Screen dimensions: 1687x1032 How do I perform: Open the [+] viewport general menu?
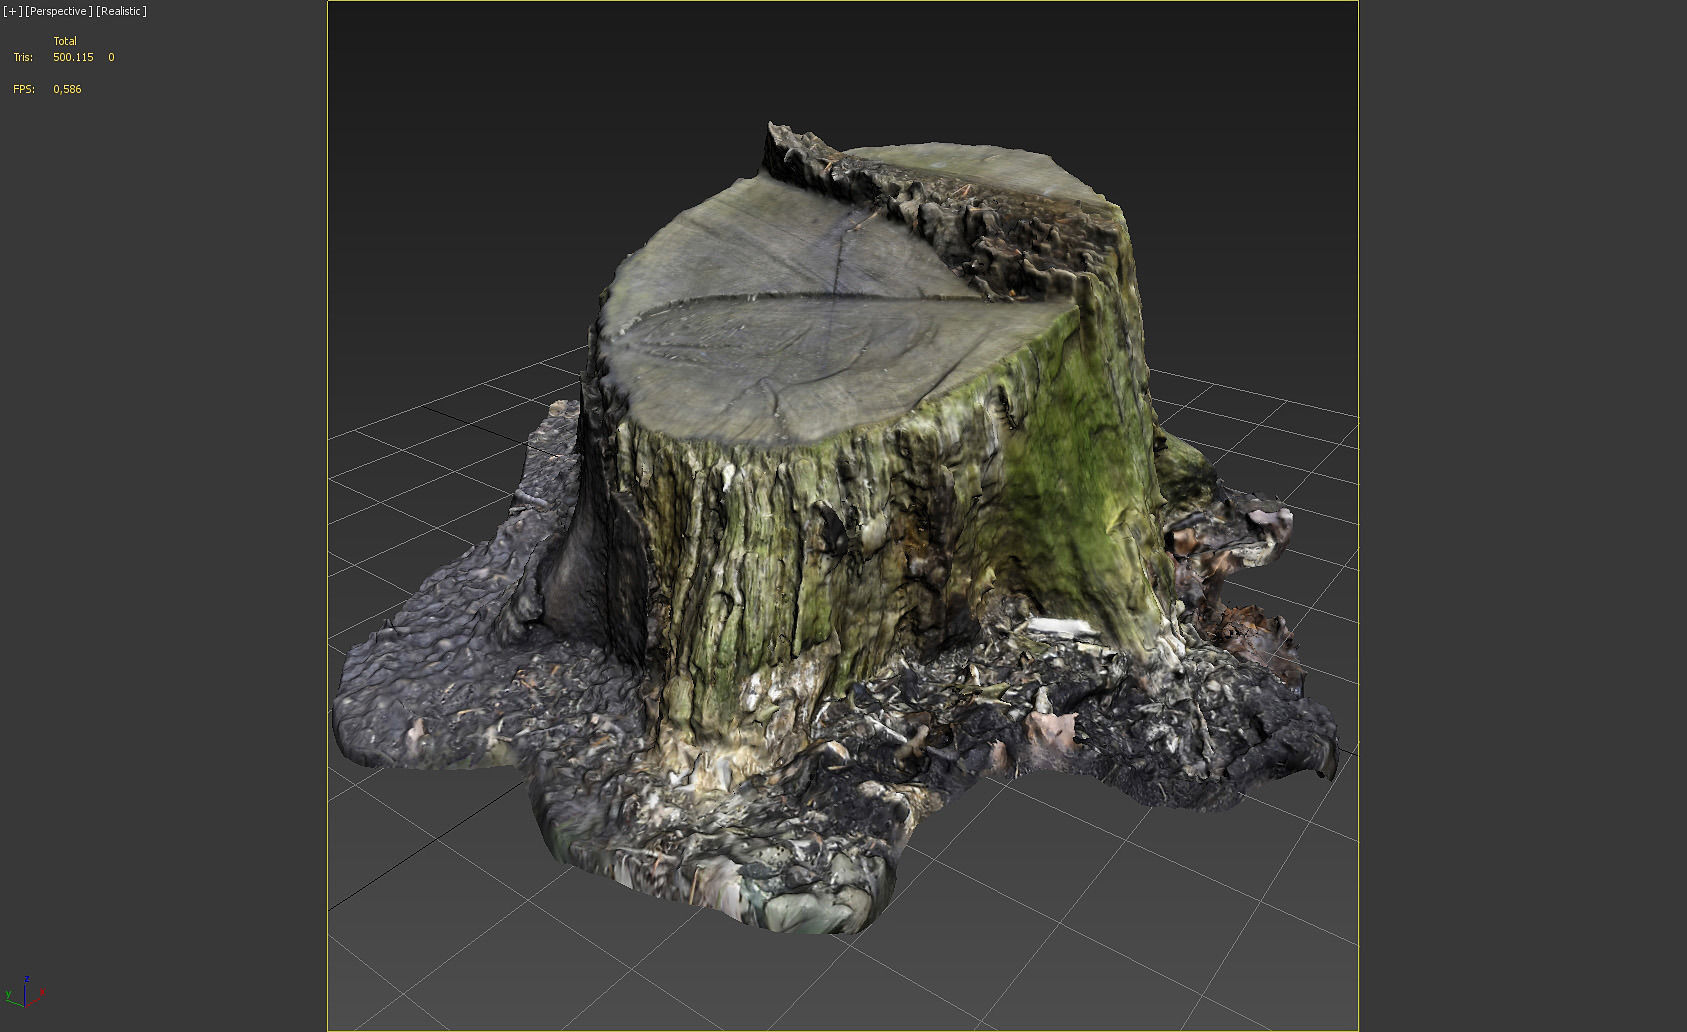point(13,11)
